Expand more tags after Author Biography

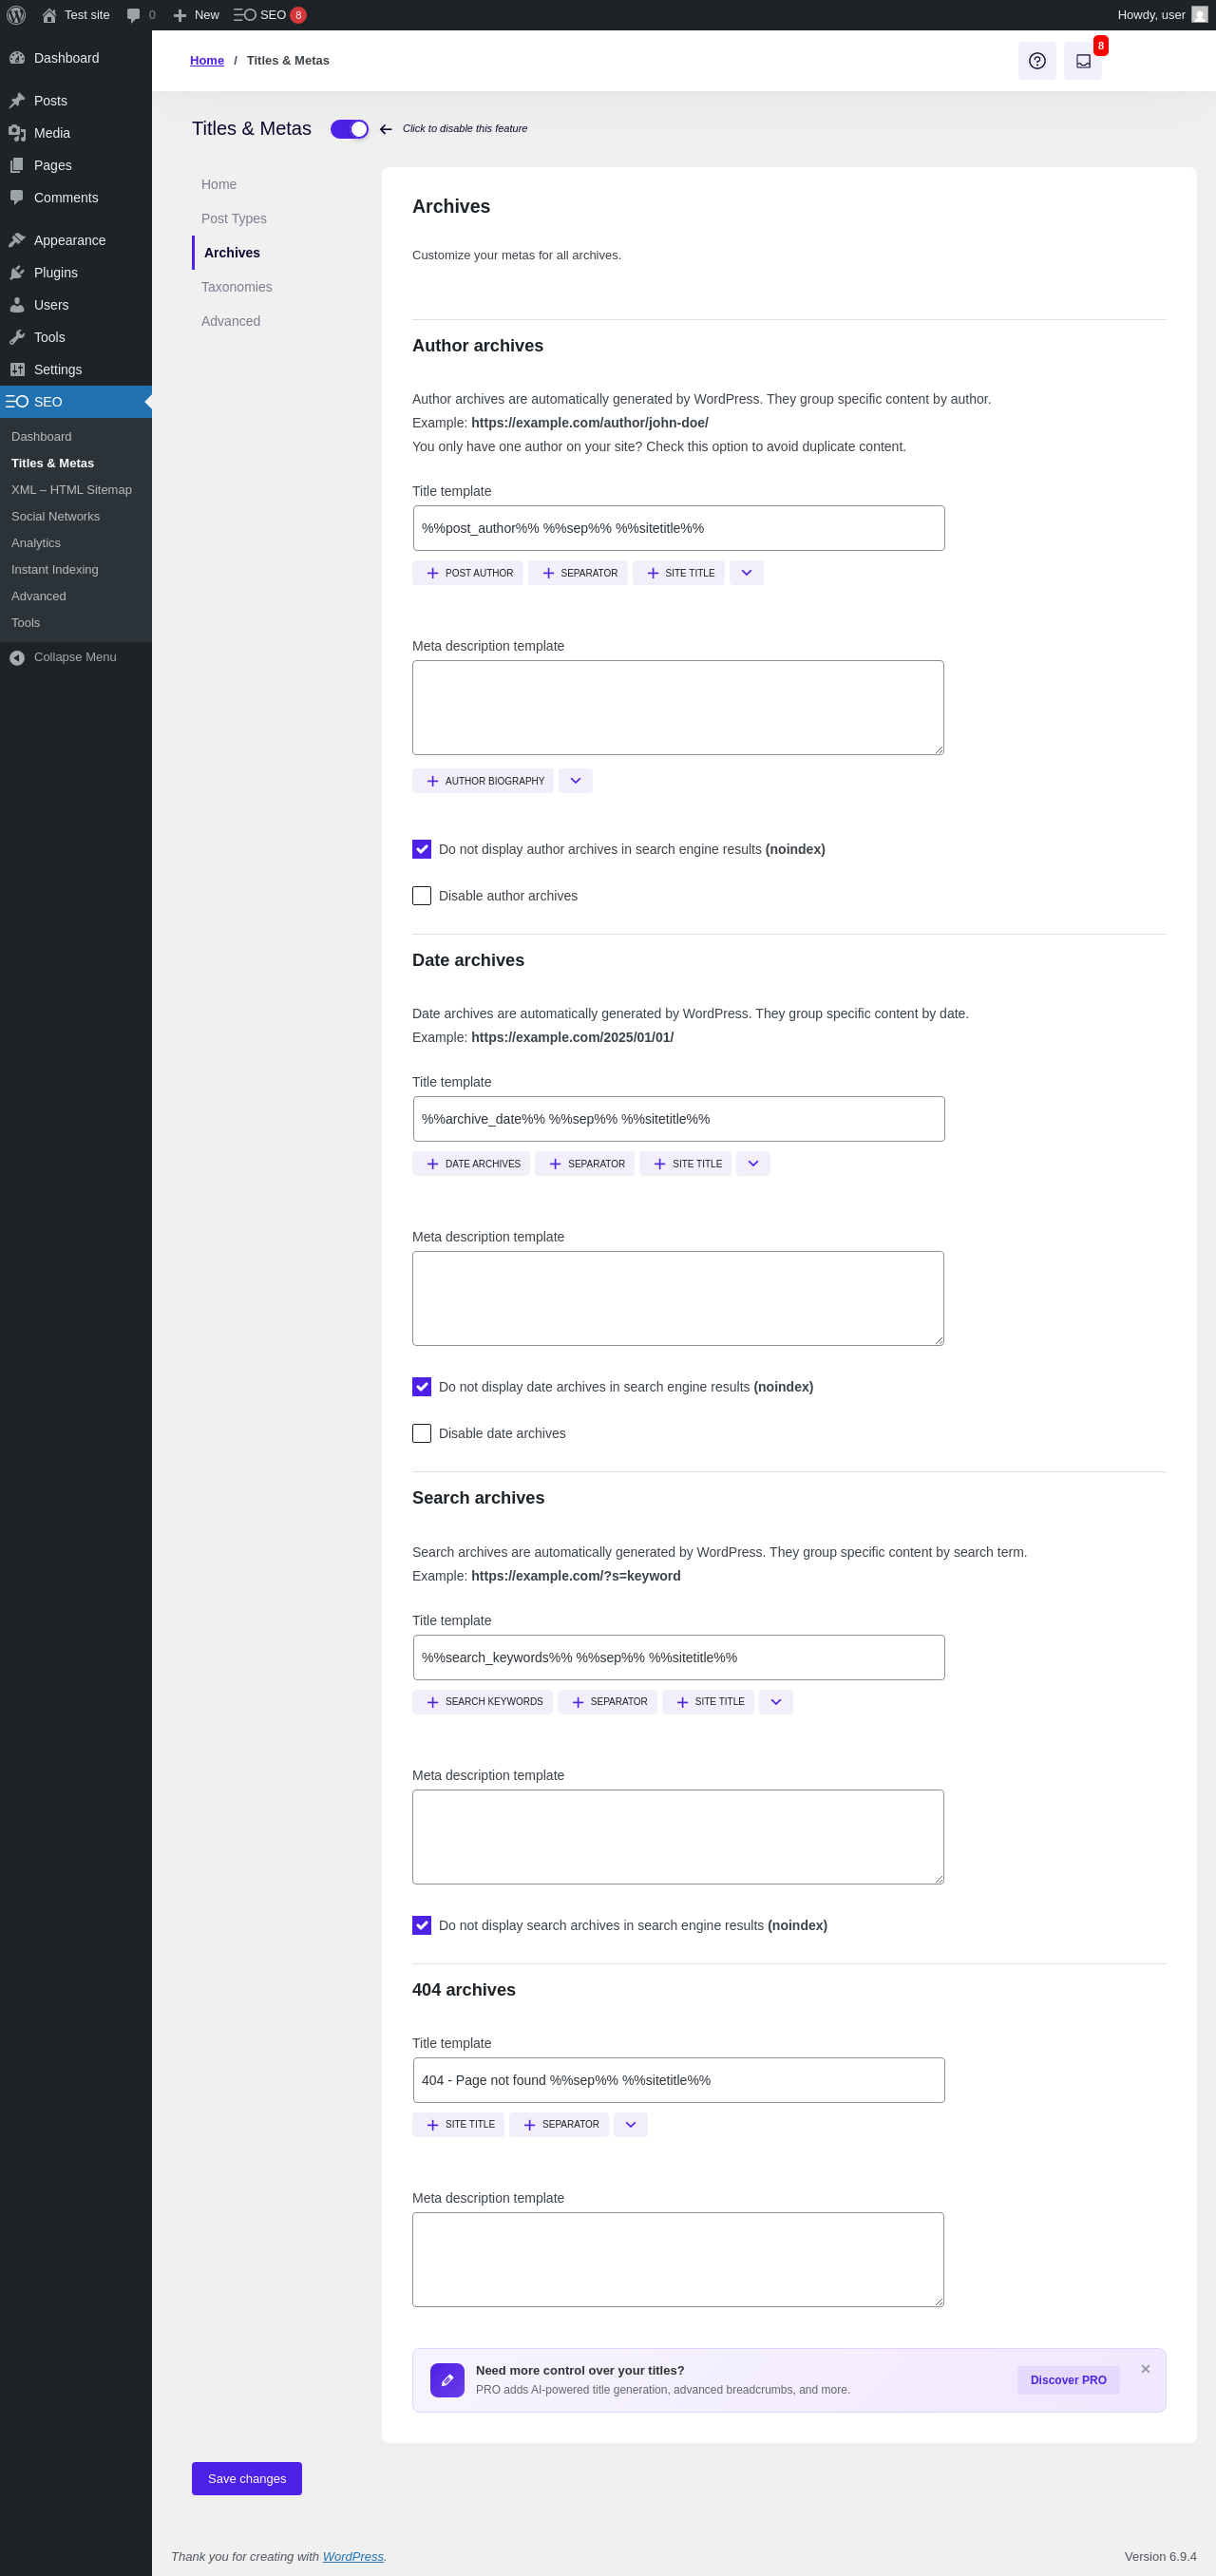coord(575,781)
